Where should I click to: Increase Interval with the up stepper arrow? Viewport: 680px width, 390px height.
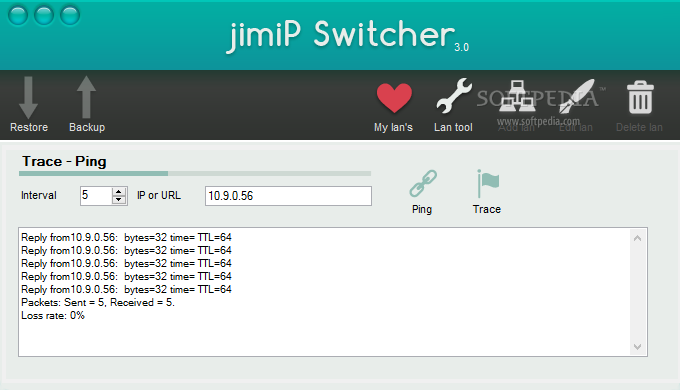[118, 191]
